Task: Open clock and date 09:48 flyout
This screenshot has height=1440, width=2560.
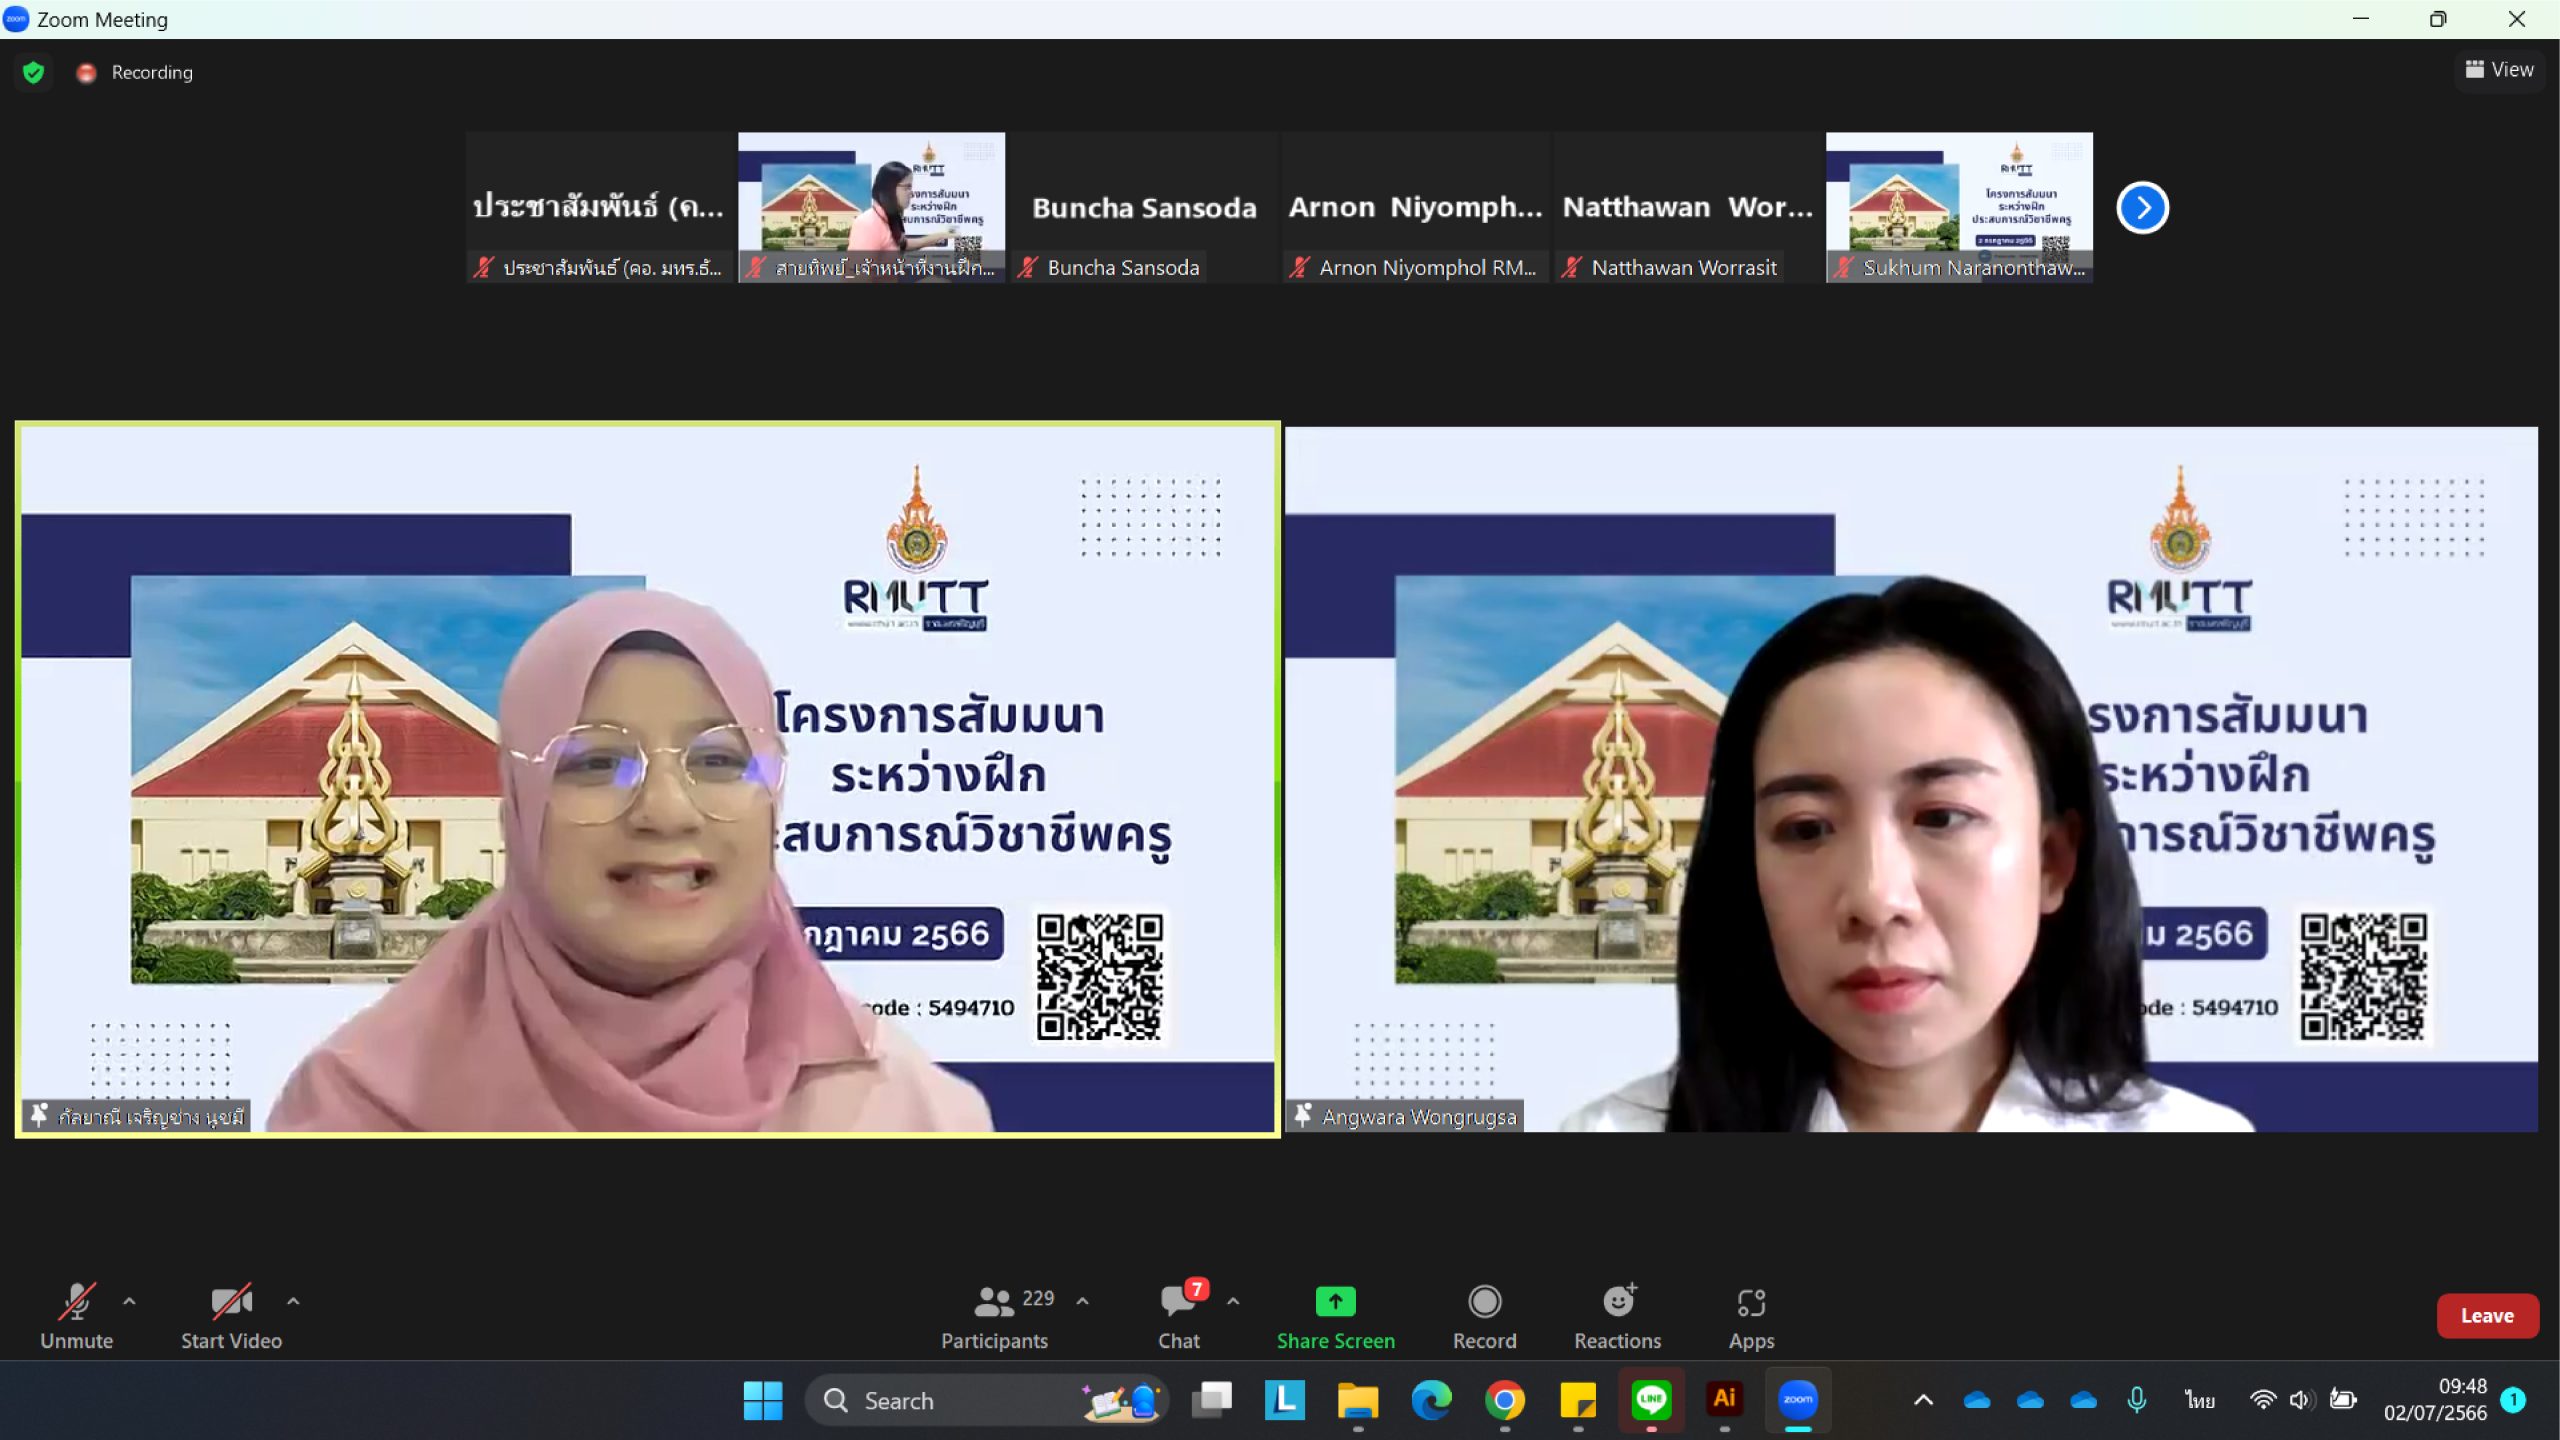Action: pyautogui.click(x=2434, y=1400)
